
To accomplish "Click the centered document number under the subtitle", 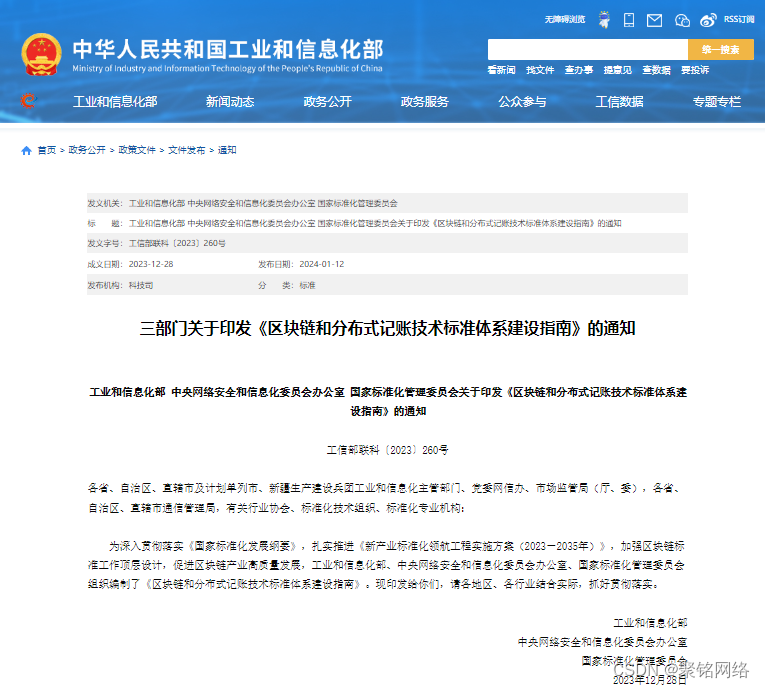I will tap(387, 450).
